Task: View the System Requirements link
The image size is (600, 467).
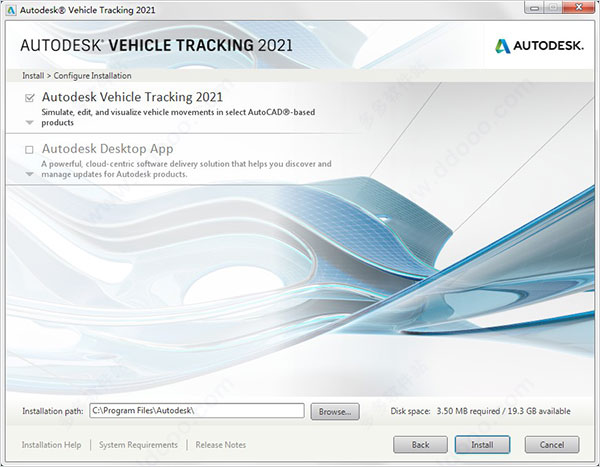Action: coord(138,445)
